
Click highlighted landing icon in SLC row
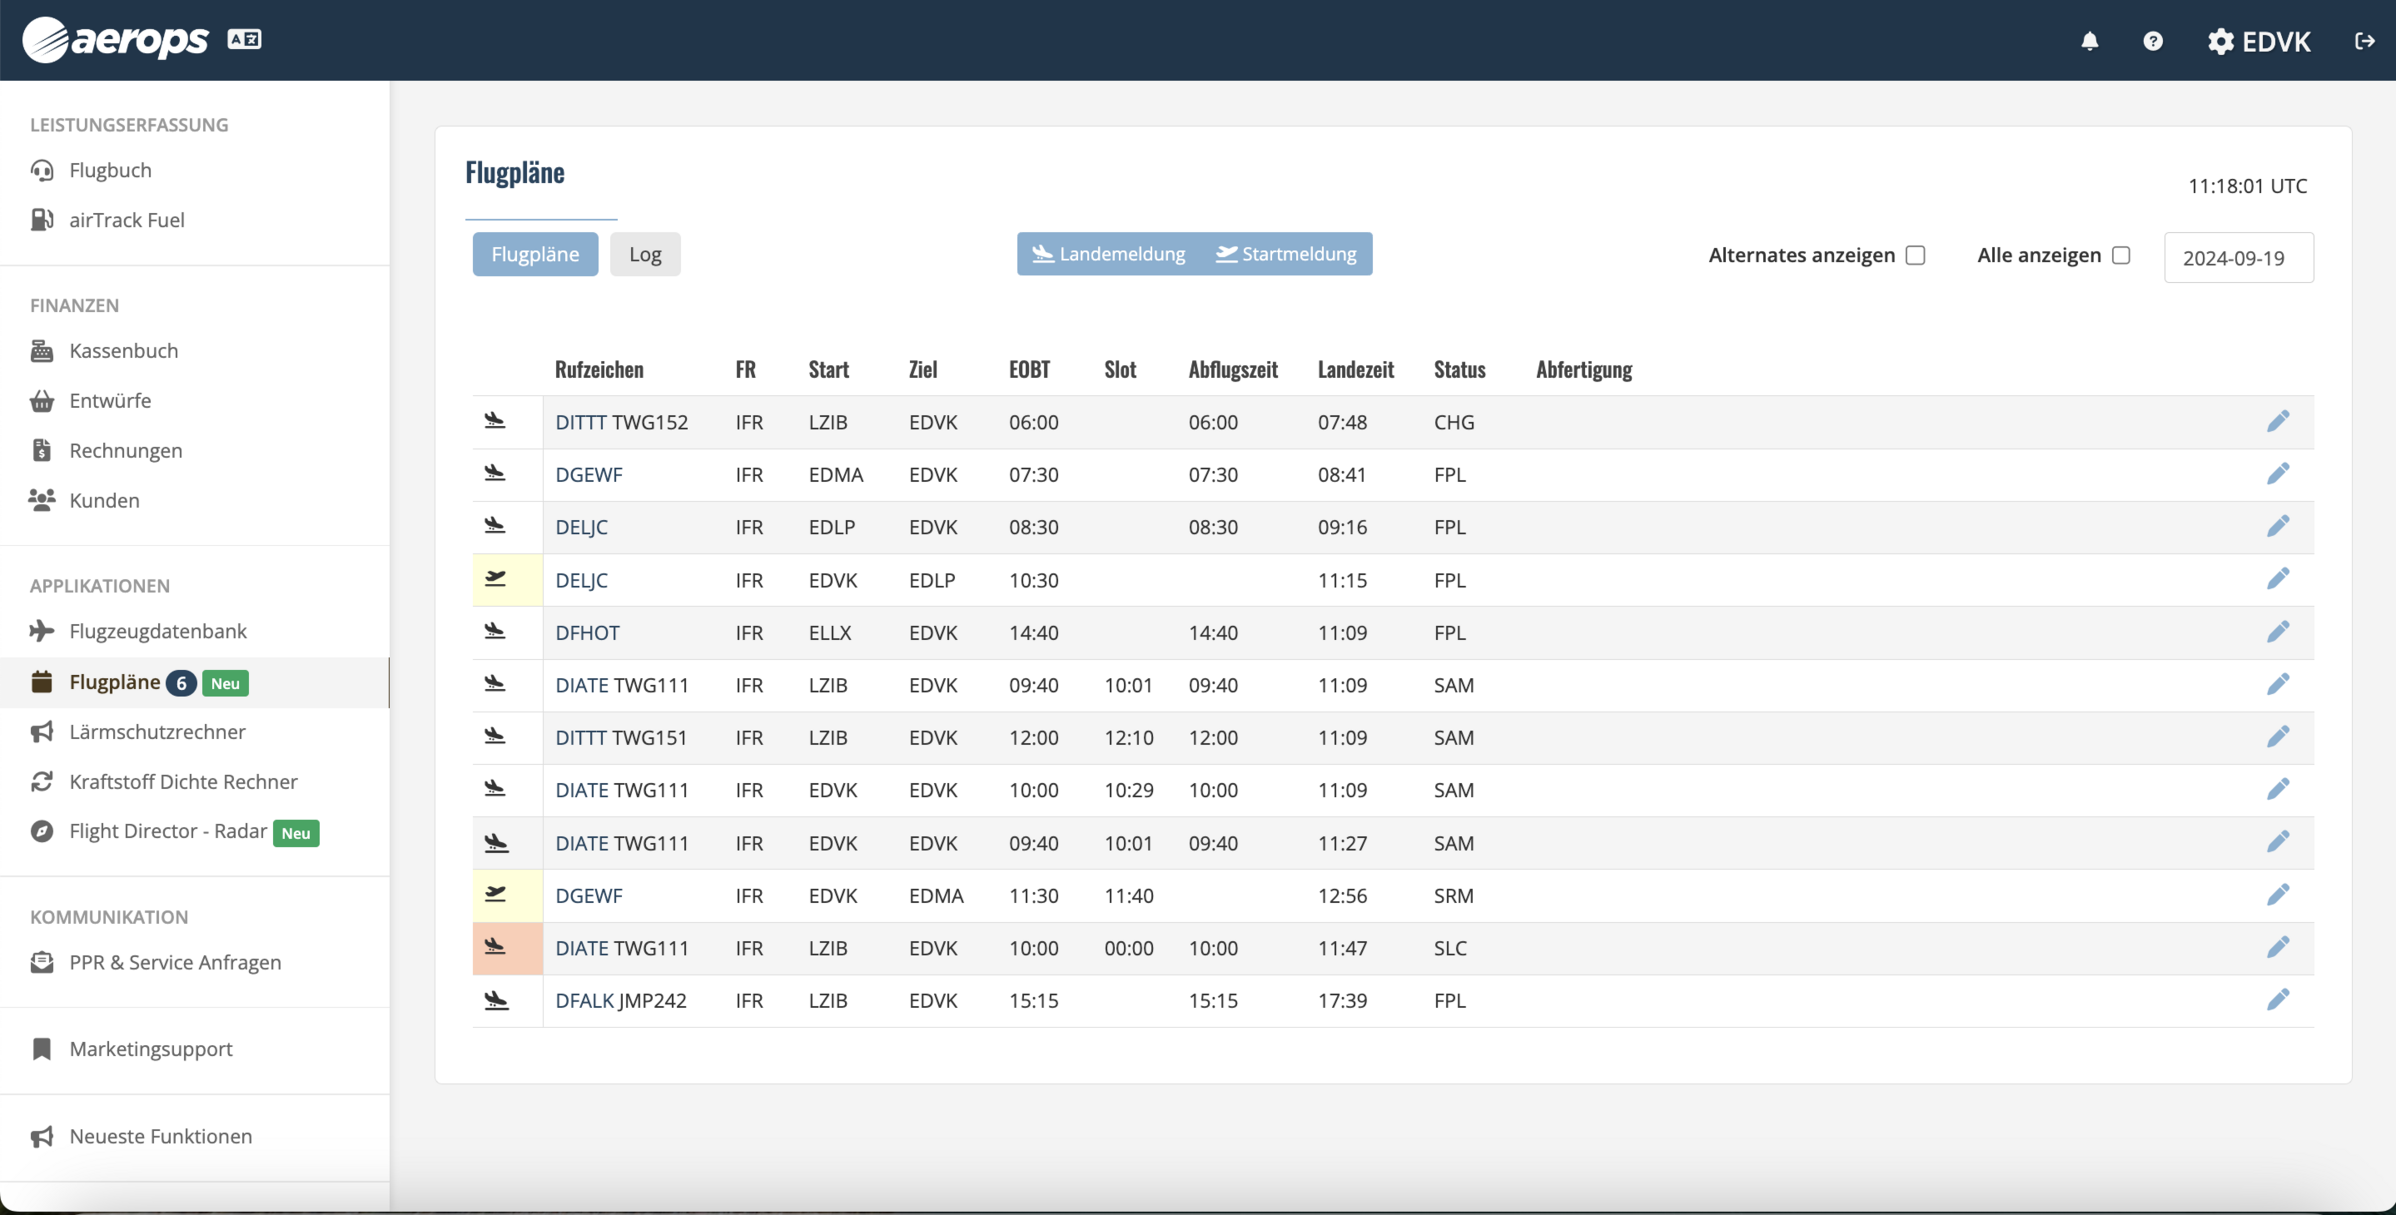(x=495, y=947)
